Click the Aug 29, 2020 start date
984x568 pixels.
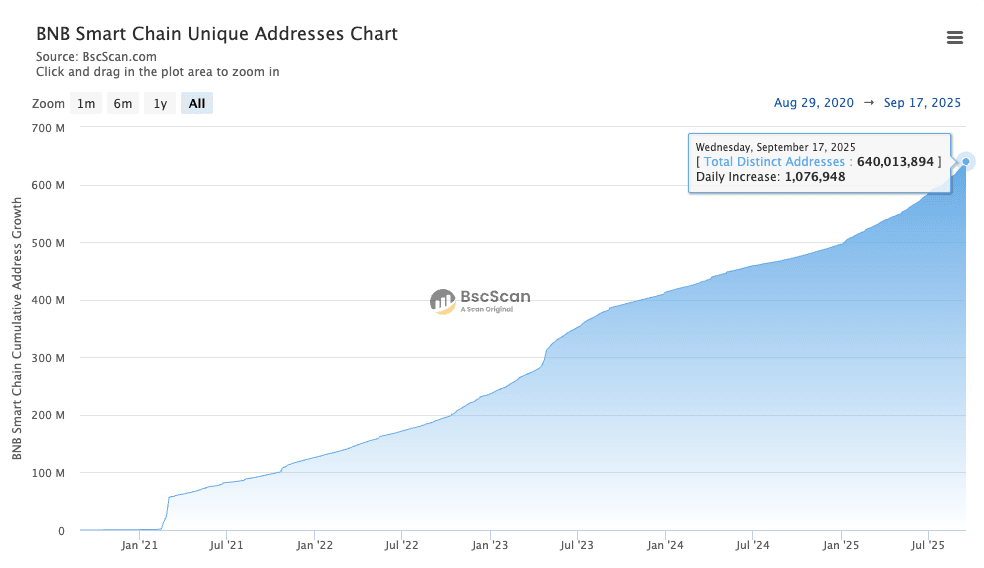[813, 103]
